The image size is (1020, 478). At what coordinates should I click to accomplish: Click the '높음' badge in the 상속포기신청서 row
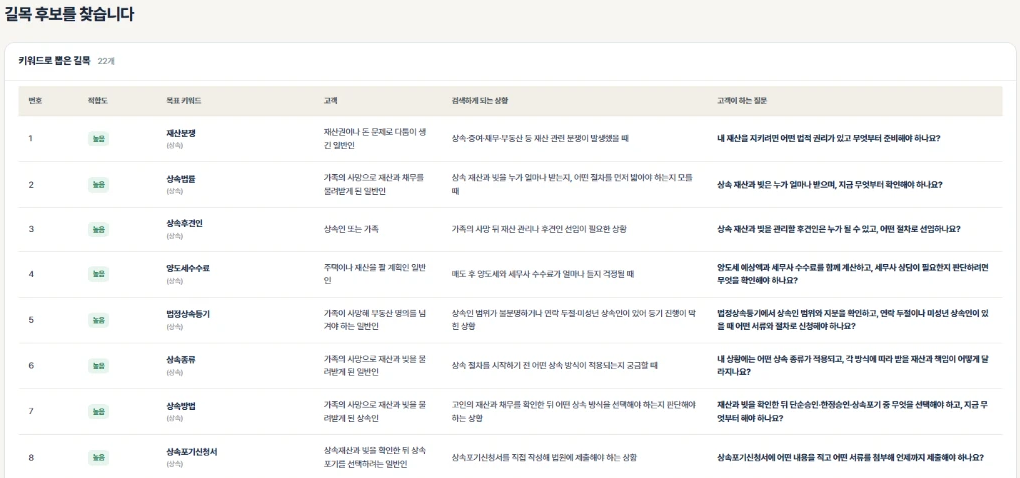tap(98, 457)
